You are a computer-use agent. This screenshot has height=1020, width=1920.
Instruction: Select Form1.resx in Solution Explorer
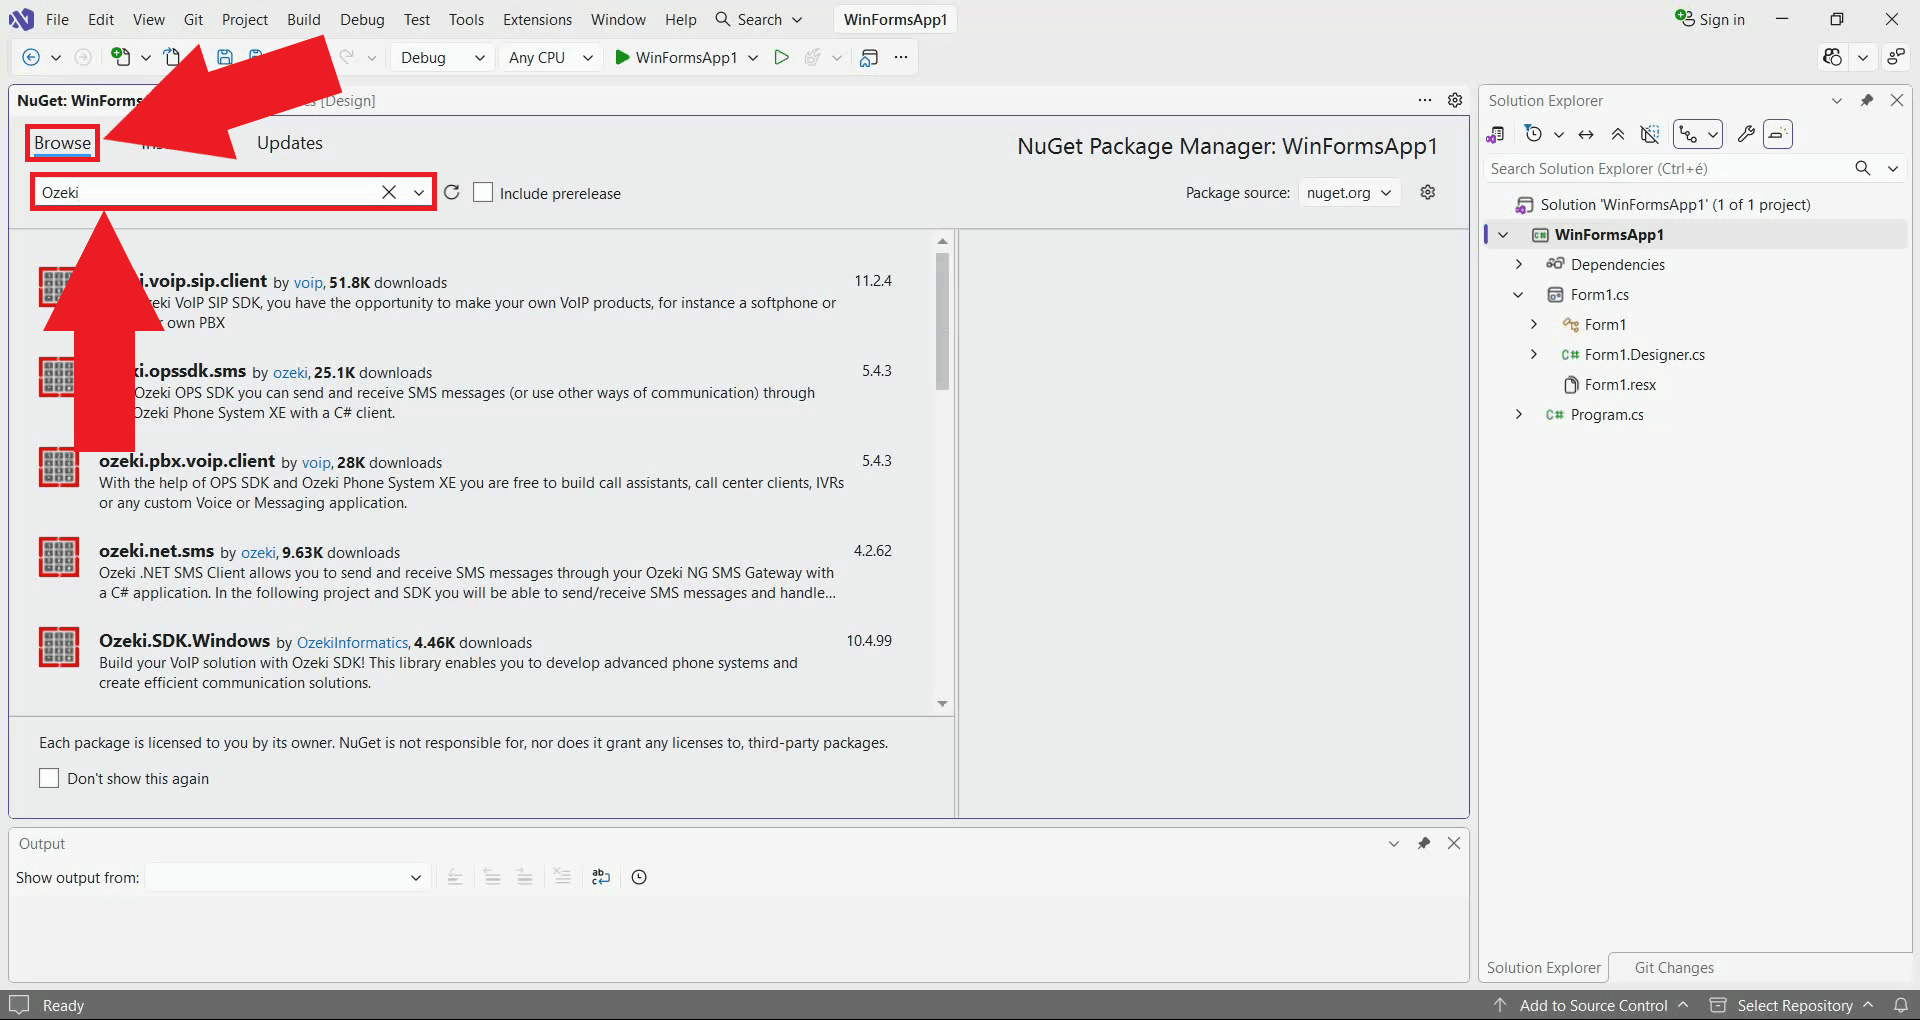pyautogui.click(x=1620, y=384)
